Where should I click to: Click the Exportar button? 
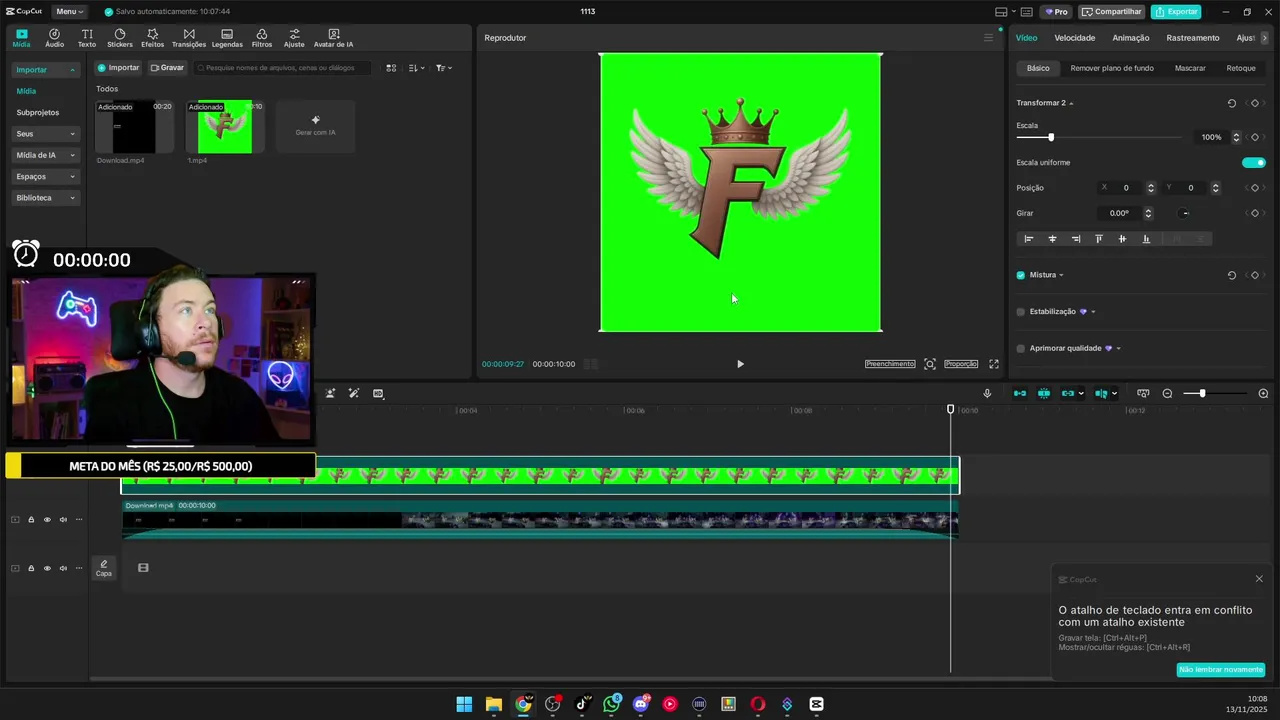[1176, 12]
